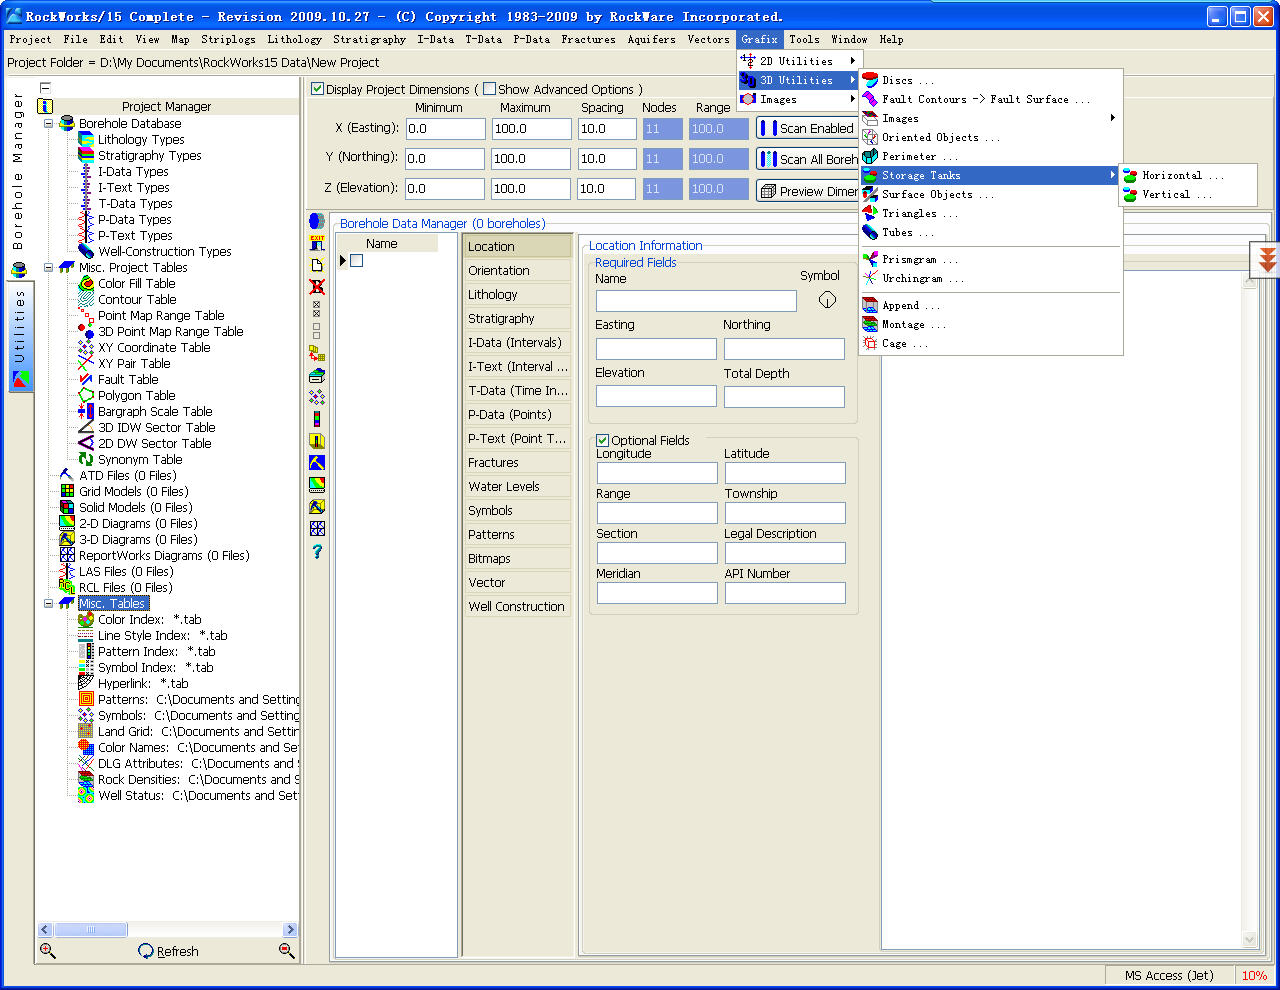
Task: Select Surface Objects from 3D Utilities menu
Action: click(x=991, y=194)
